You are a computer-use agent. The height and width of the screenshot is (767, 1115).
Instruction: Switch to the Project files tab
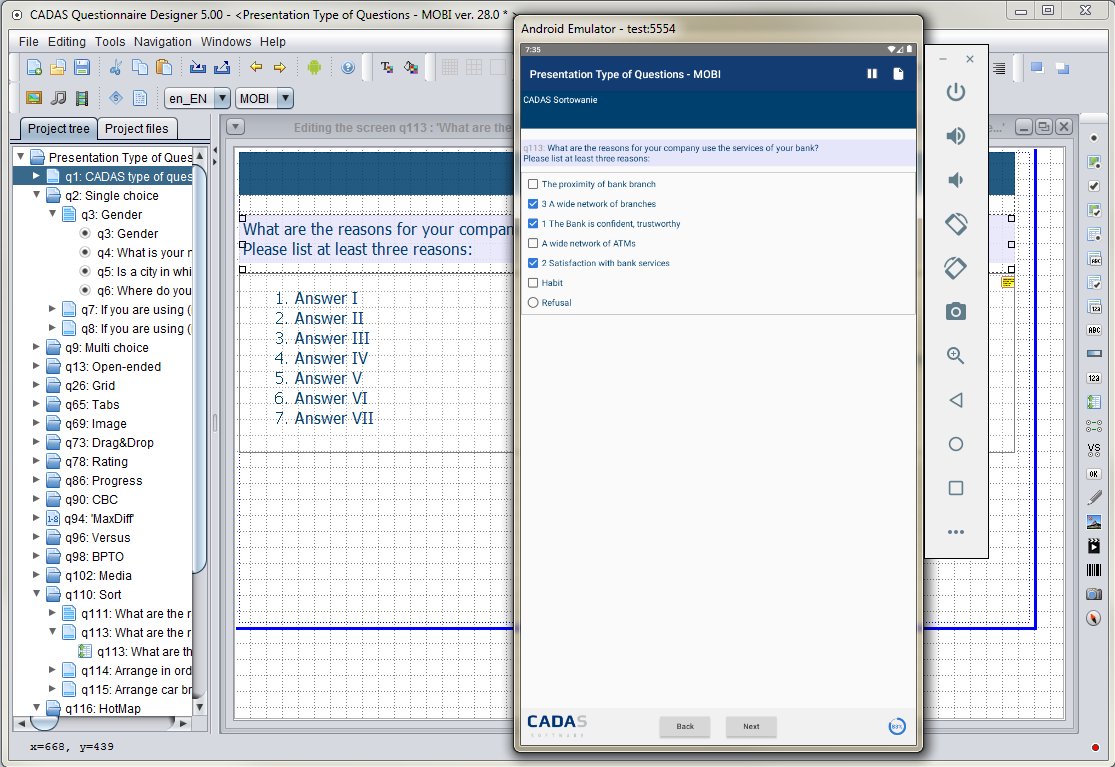click(137, 129)
